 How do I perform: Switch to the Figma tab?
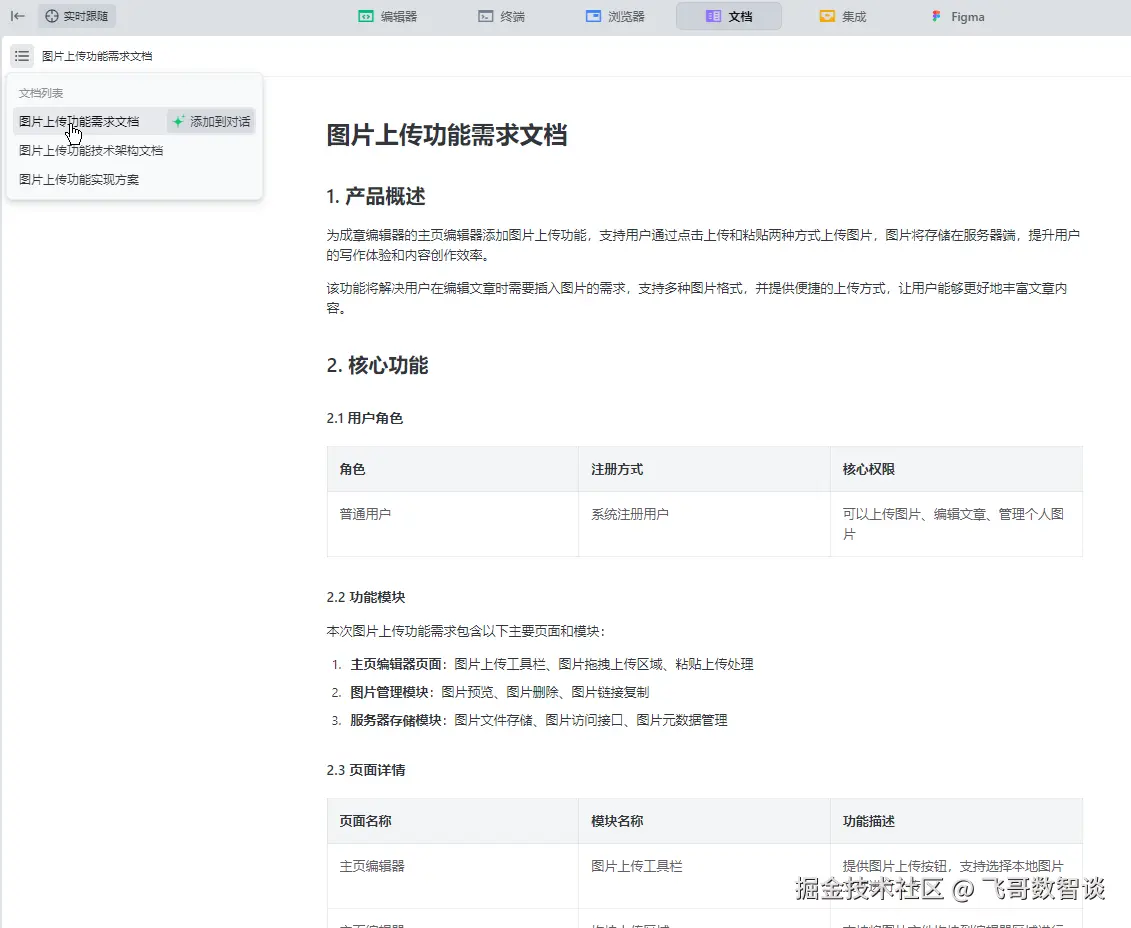[x=957, y=16]
